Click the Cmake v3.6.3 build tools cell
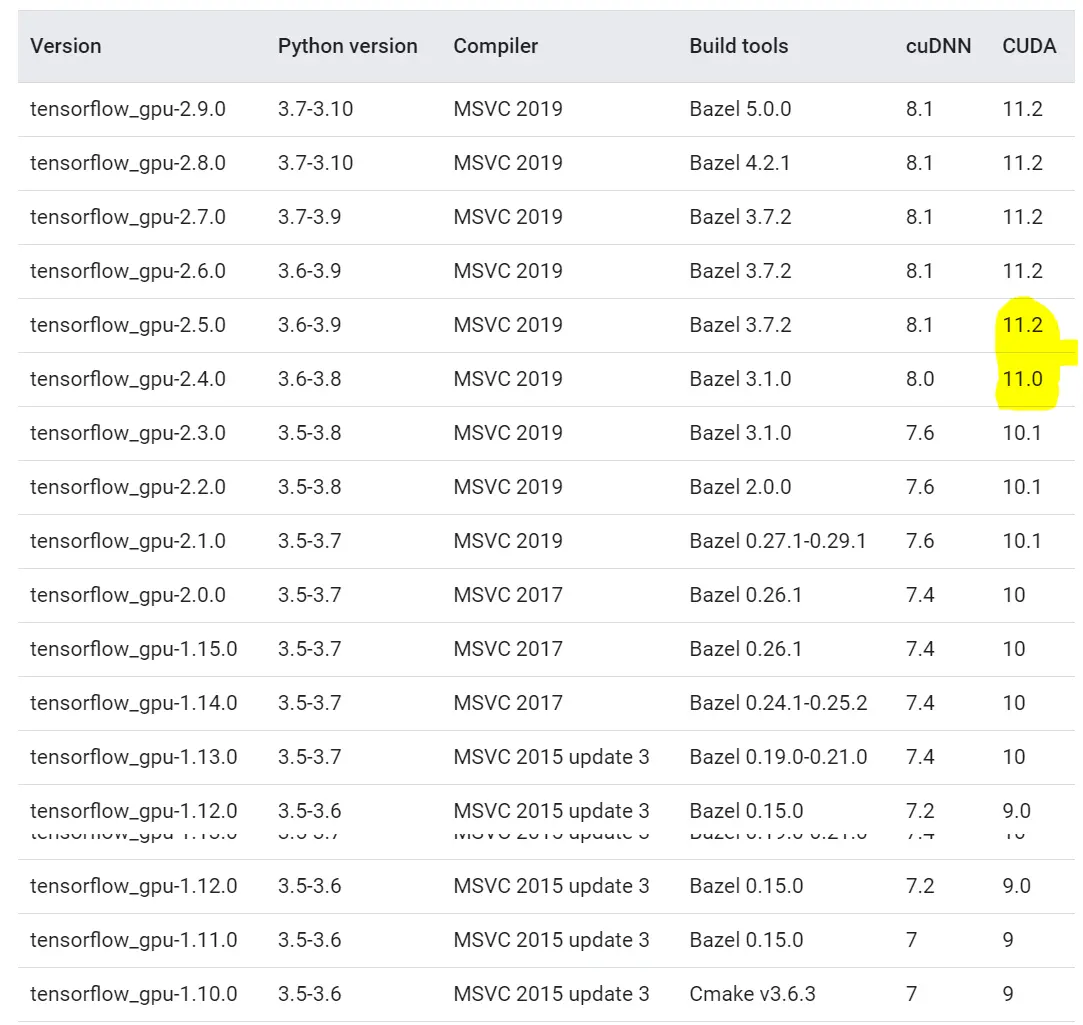The image size is (1083, 1025). point(752,994)
